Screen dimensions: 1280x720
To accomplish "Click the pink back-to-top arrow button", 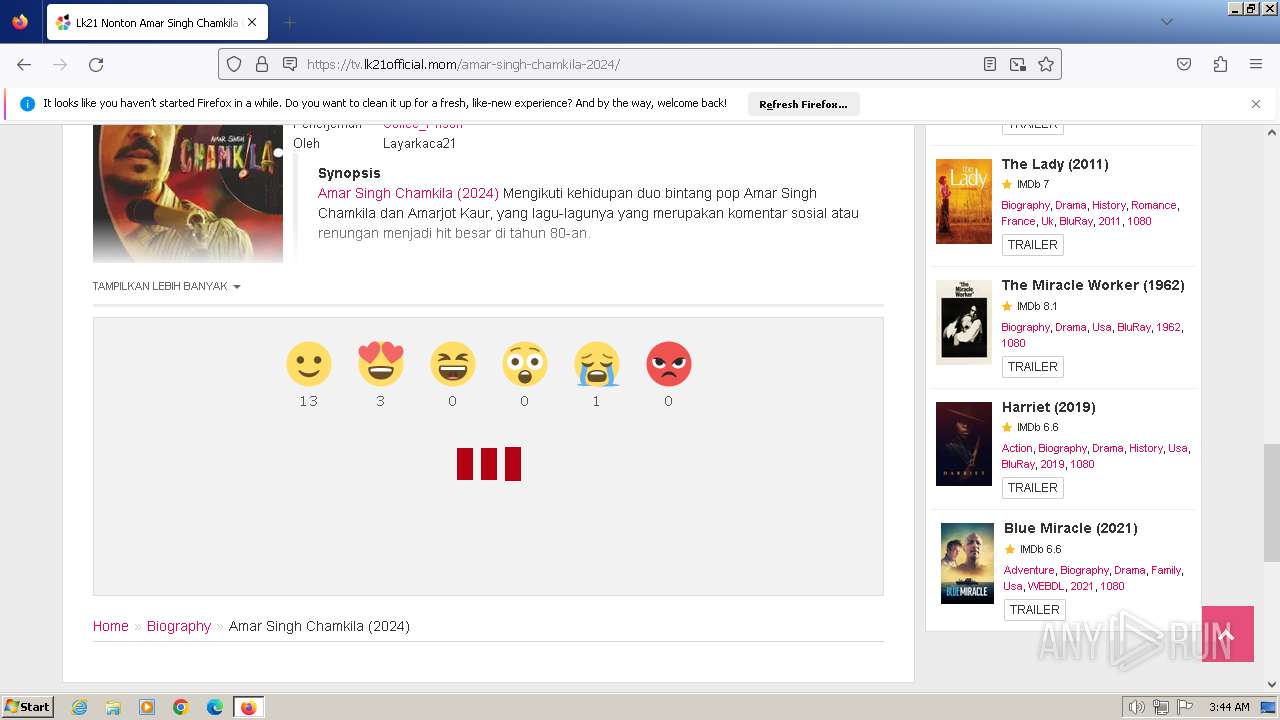I will (x=1228, y=634).
